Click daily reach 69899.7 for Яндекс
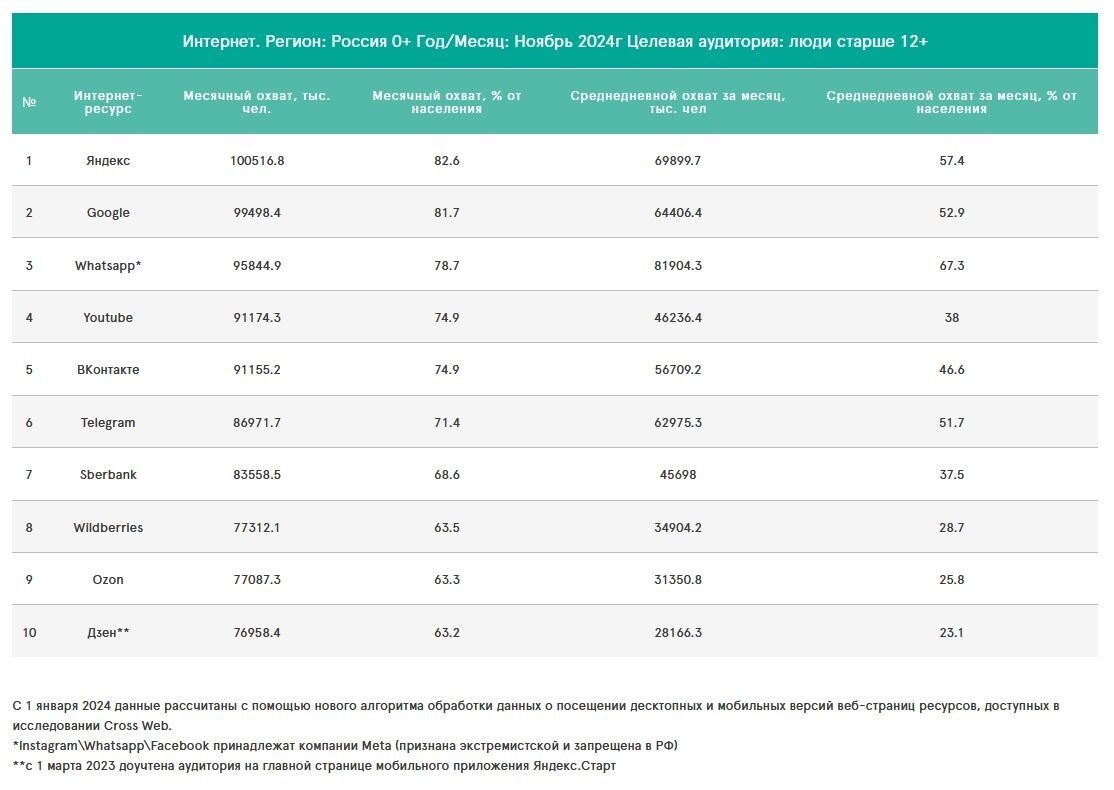The height and width of the screenshot is (790, 1114). click(678, 161)
